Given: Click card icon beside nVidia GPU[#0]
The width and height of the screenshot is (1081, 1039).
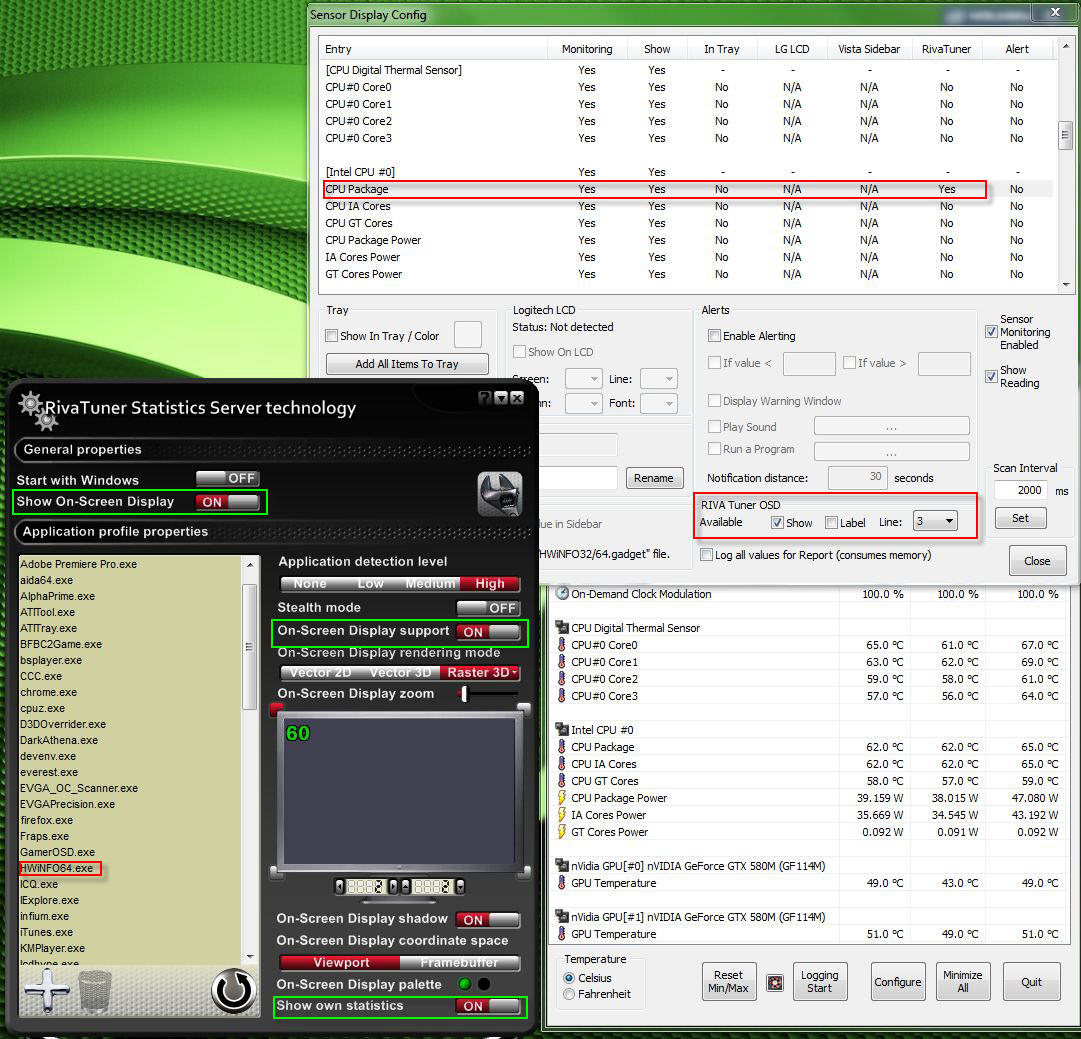Looking at the screenshot, I should click(562, 866).
